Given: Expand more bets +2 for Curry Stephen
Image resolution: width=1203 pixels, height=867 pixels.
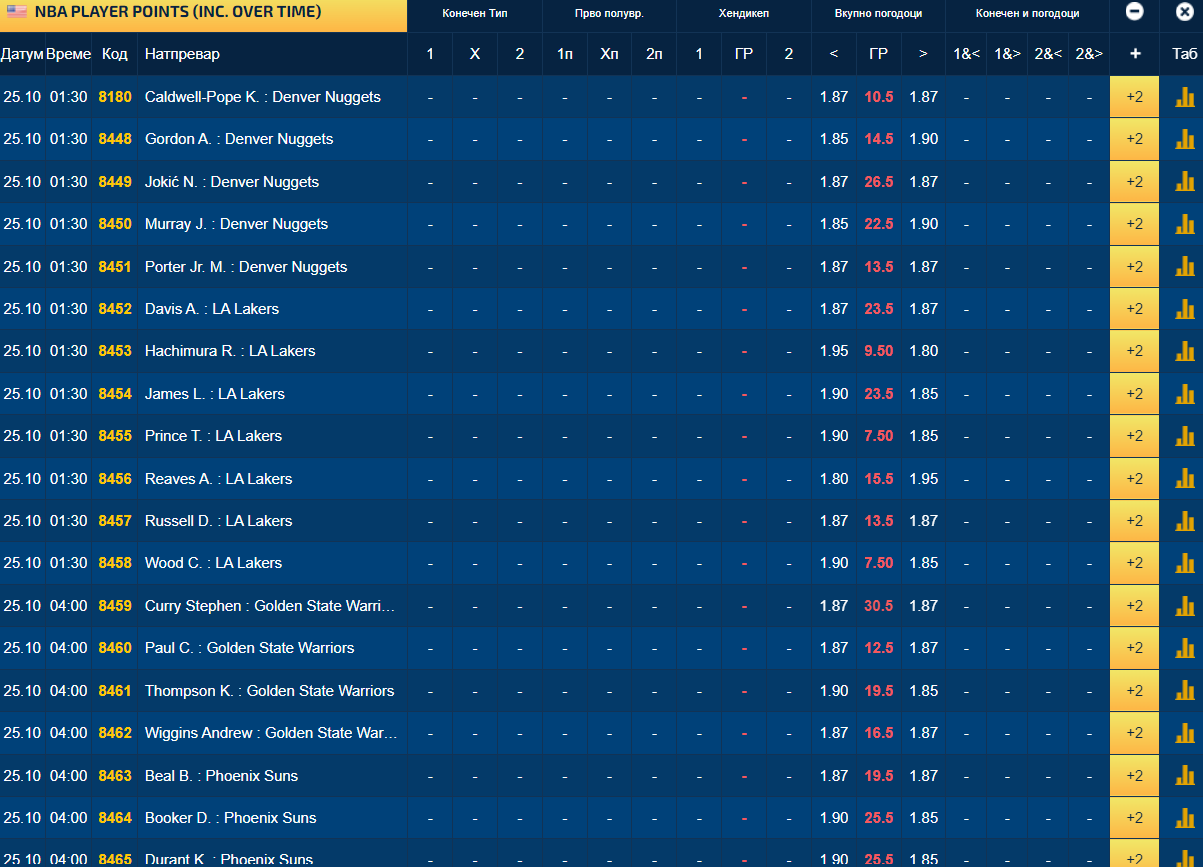Looking at the screenshot, I should [x=1134, y=606].
